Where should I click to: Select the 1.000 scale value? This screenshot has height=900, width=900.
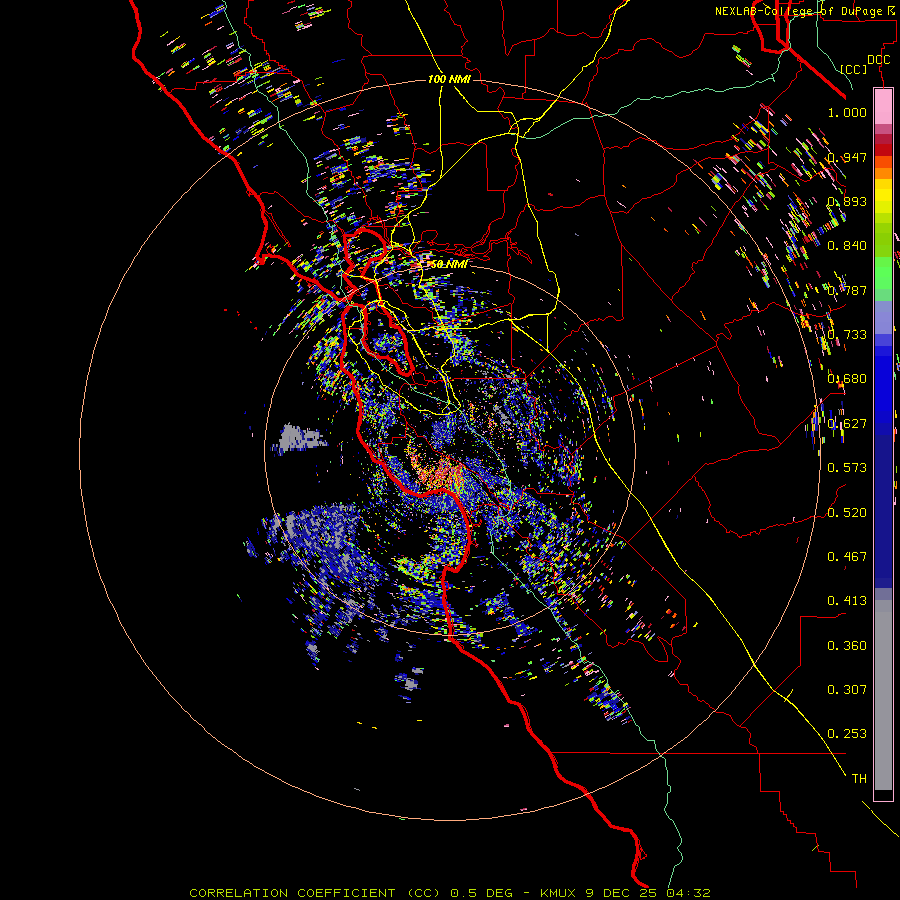847,112
